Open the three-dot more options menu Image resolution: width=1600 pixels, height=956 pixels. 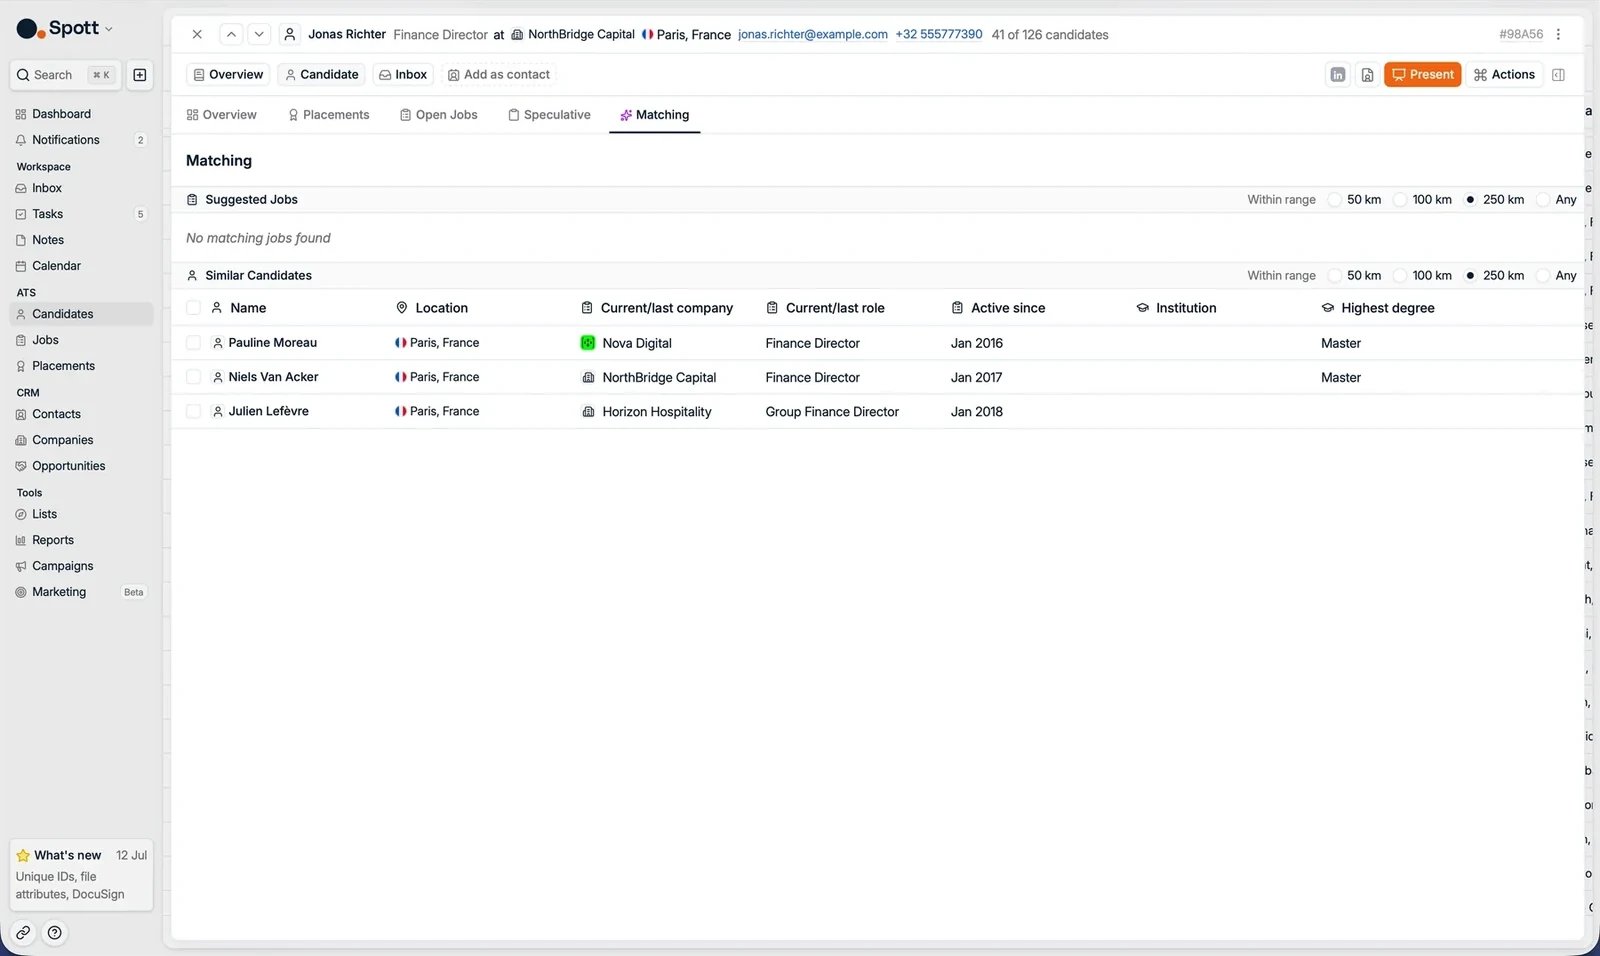pos(1558,34)
